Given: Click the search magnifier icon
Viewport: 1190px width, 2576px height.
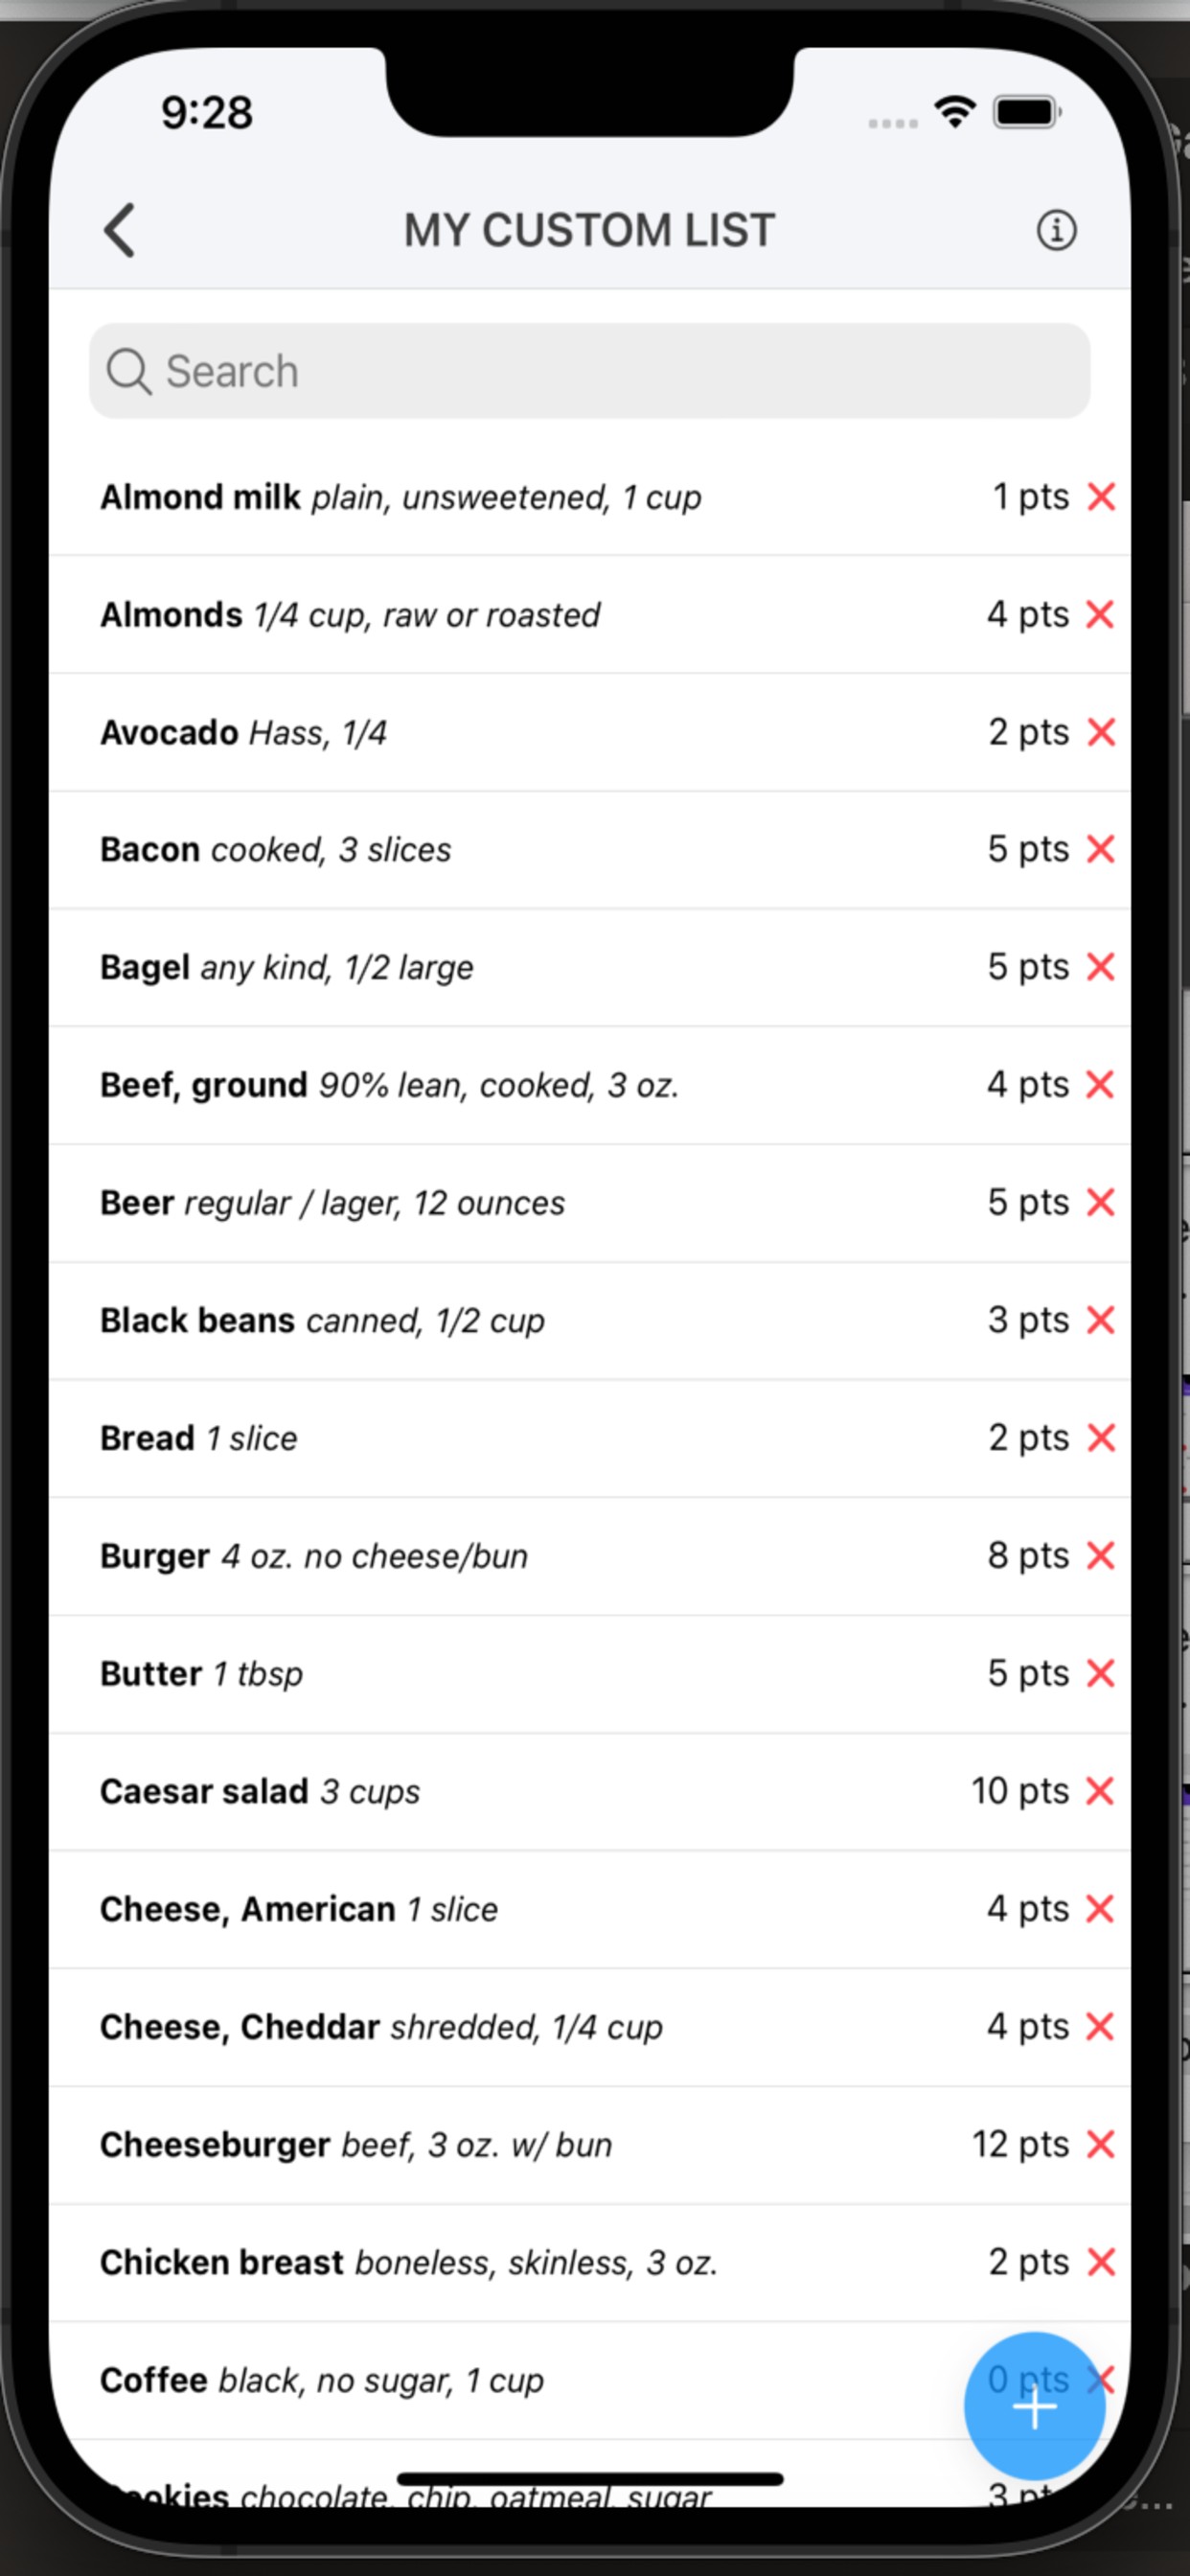Looking at the screenshot, I should click(128, 371).
